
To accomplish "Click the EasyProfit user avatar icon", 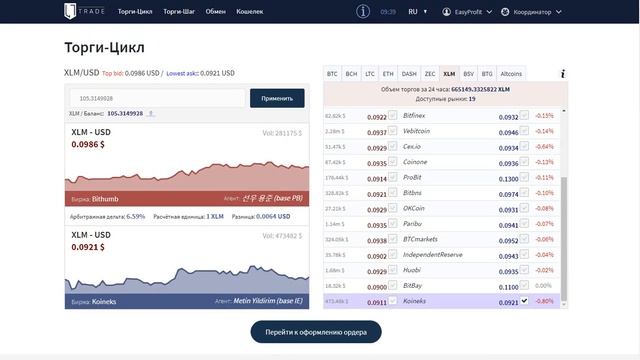I will (447, 12).
